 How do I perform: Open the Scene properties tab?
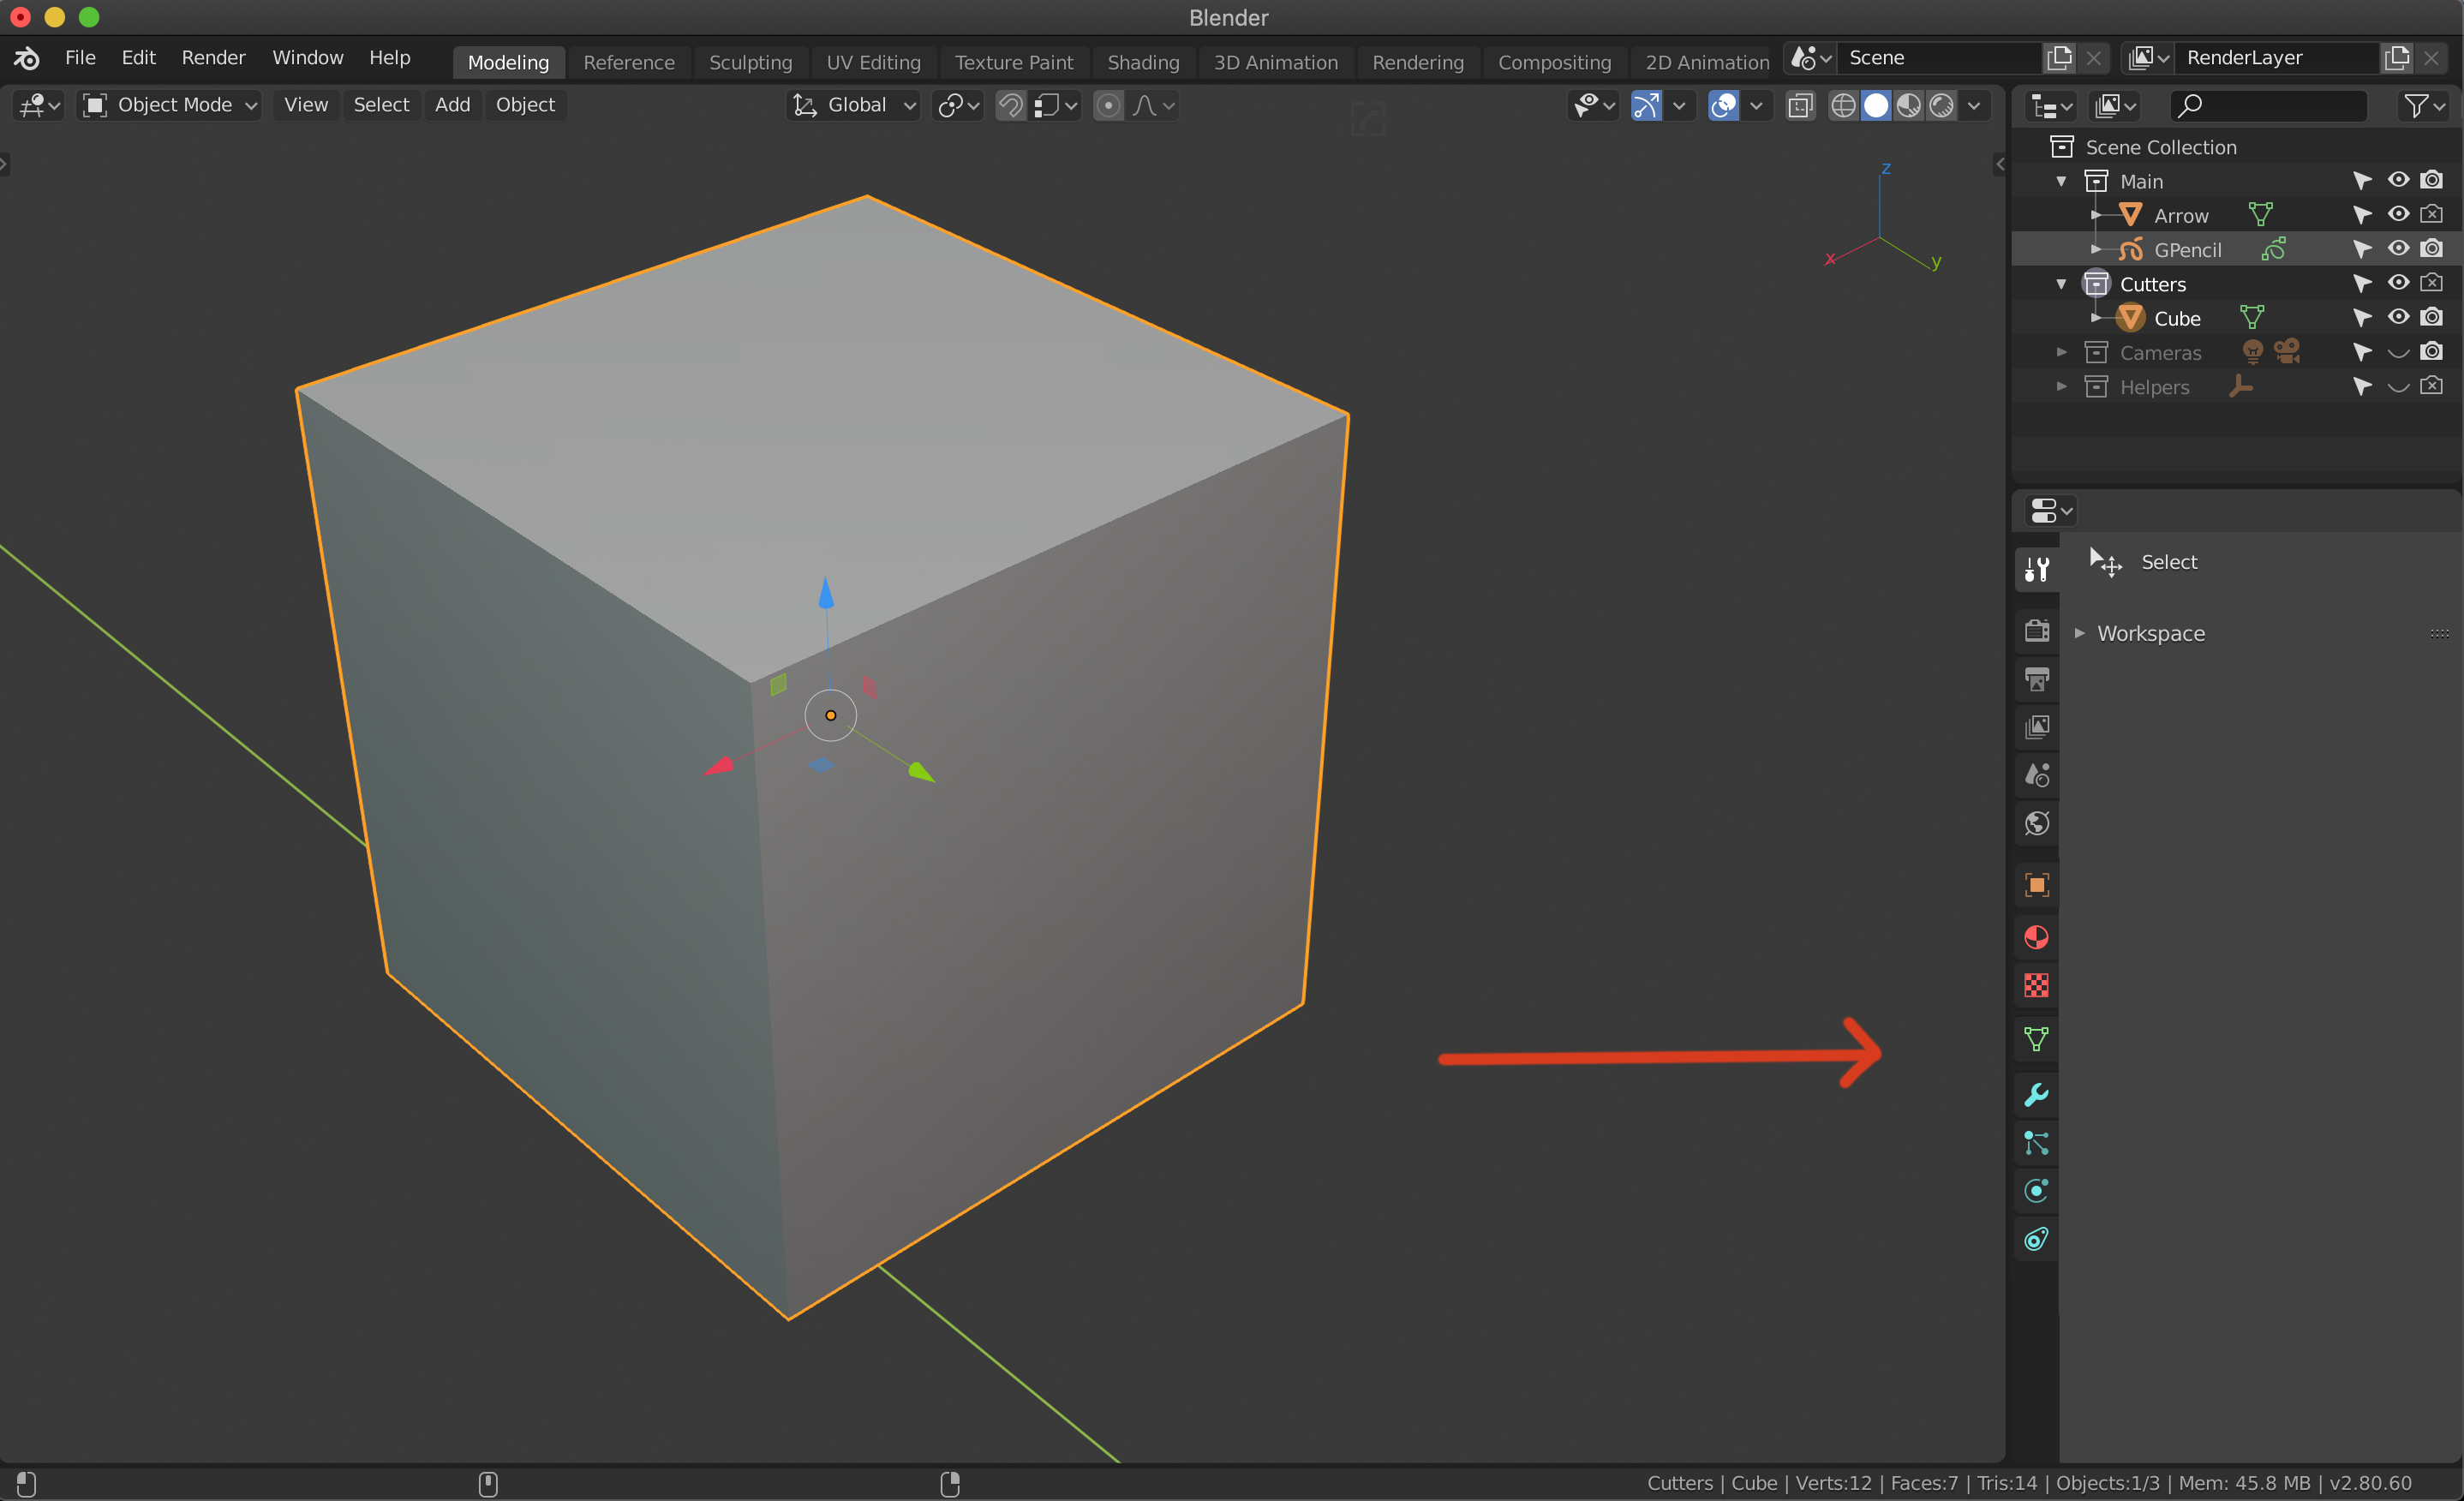2036,775
